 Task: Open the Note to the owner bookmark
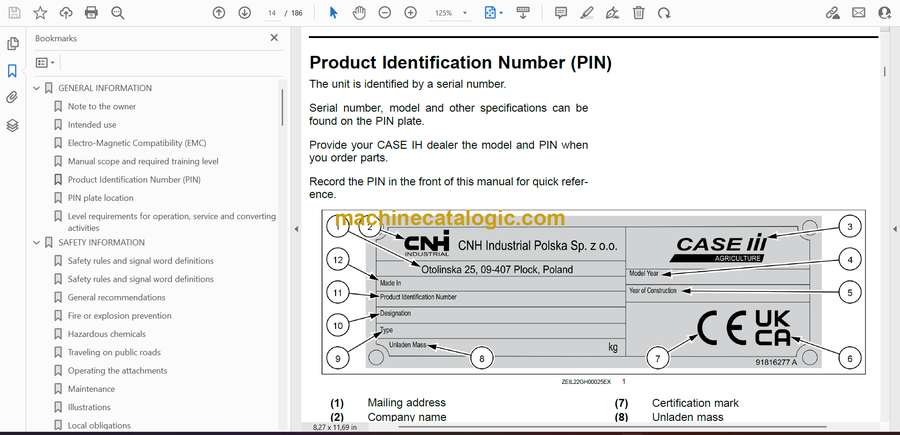(102, 107)
